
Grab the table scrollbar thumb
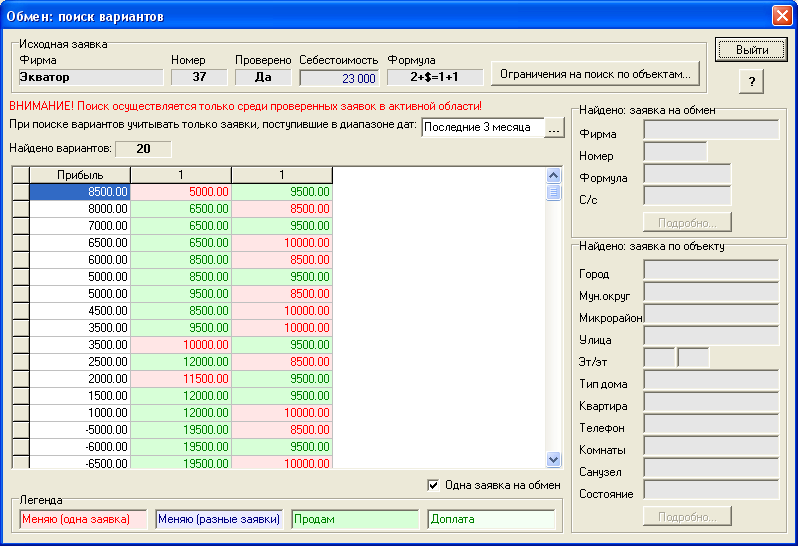(x=553, y=192)
